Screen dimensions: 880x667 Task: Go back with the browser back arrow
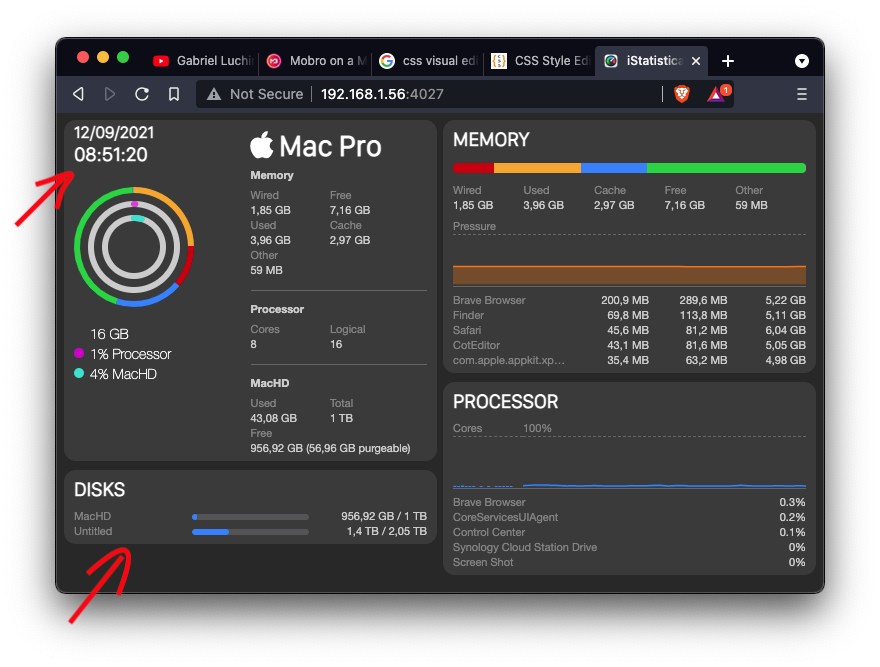[x=79, y=94]
